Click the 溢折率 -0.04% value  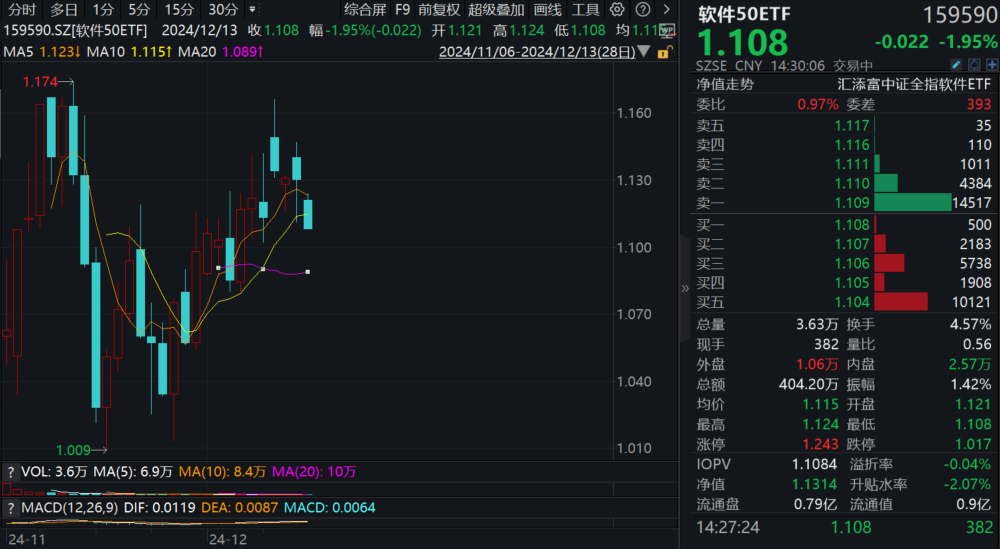[967, 465]
